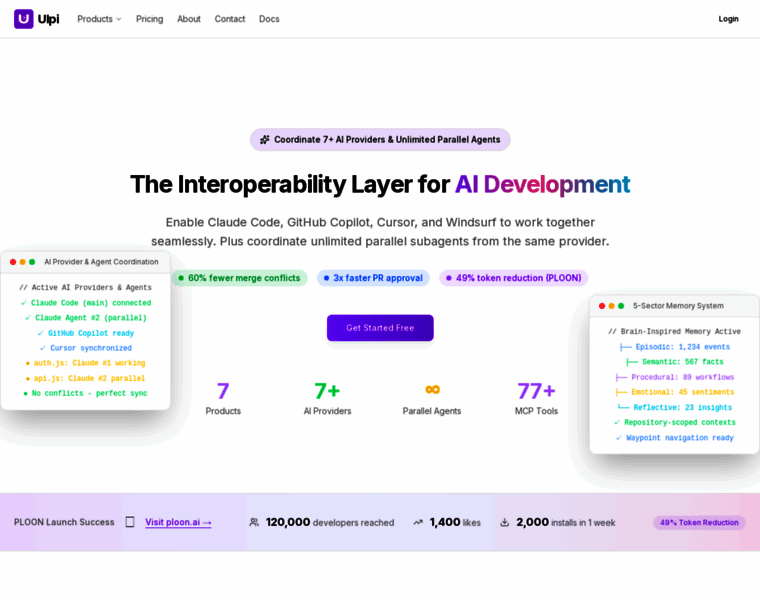Click the '// Active AI Providers & Agents' comment
Screen dimensions: 760x600
pos(85,287)
